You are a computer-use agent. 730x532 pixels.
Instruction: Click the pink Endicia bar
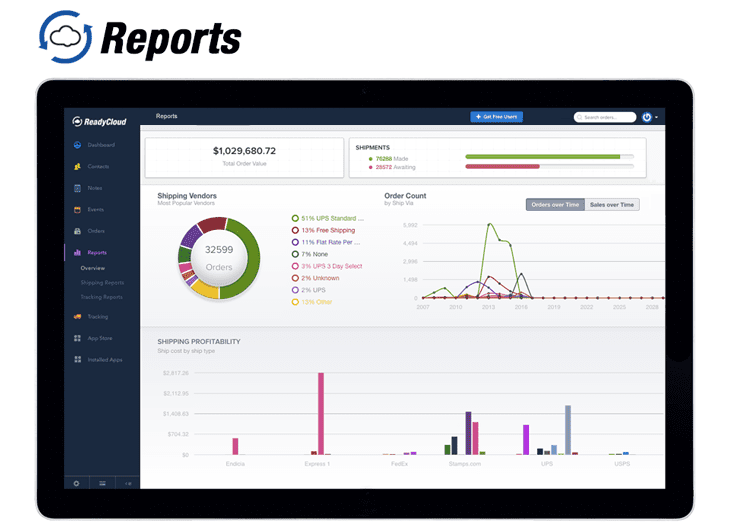point(235,446)
